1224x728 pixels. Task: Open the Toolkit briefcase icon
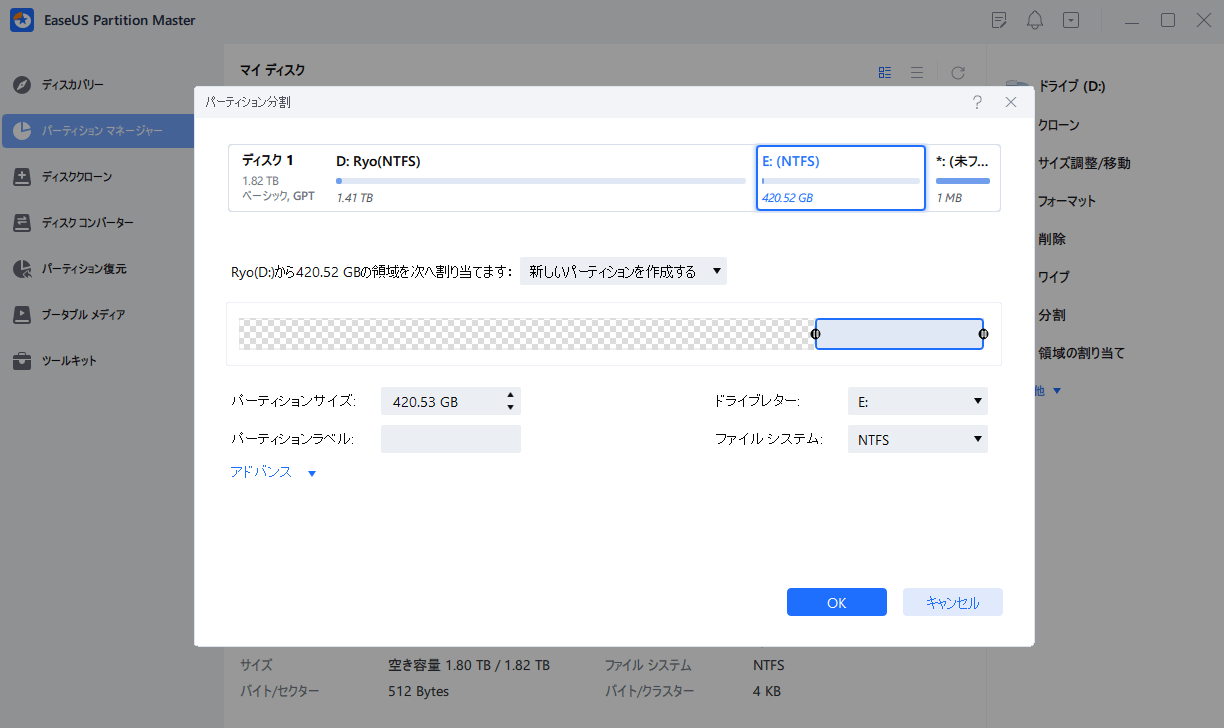point(22,361)
